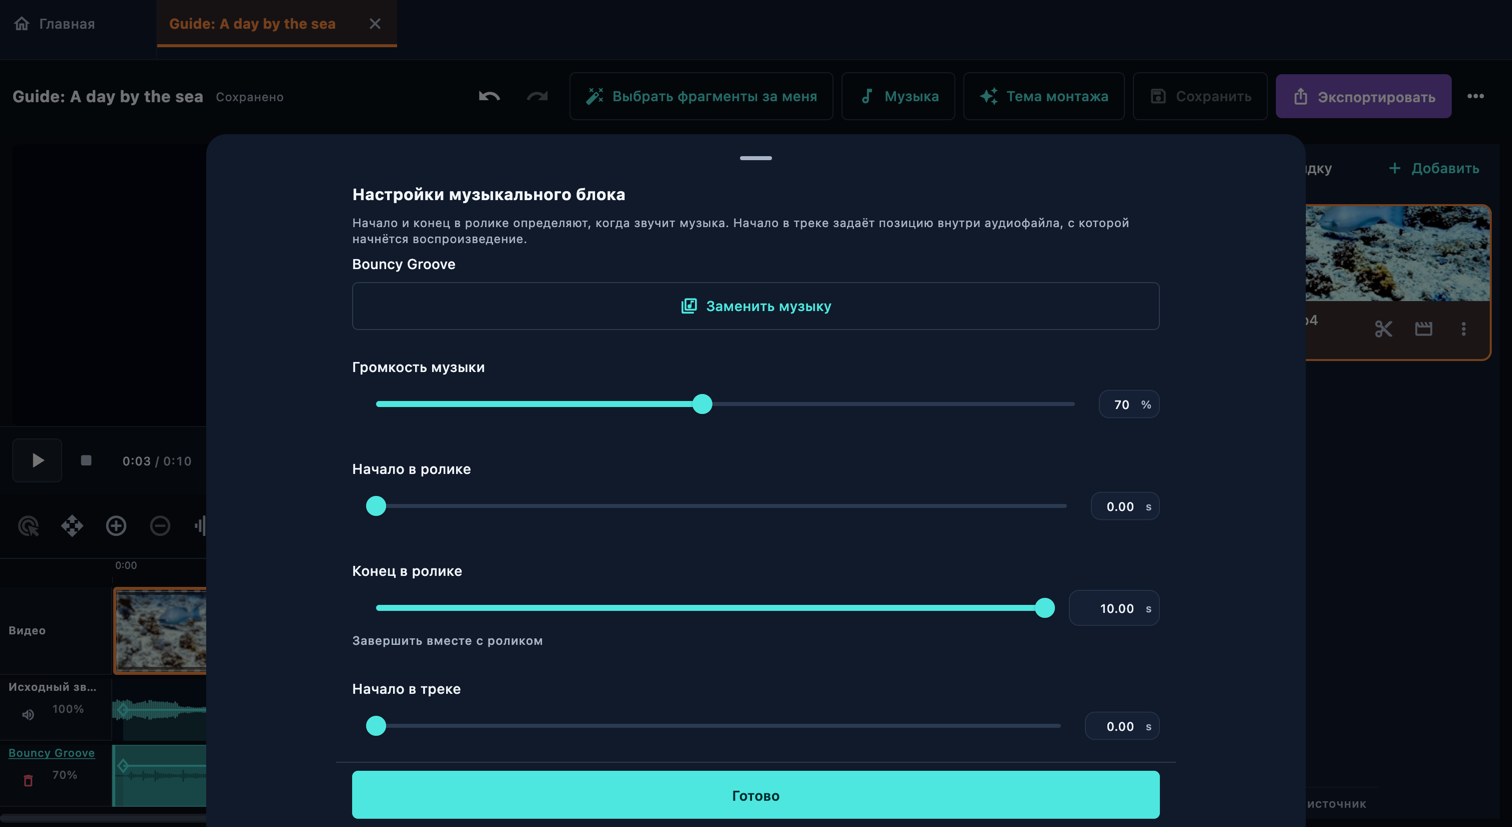
Task: Click the modal drag handle bar
Action: (756, 158)
